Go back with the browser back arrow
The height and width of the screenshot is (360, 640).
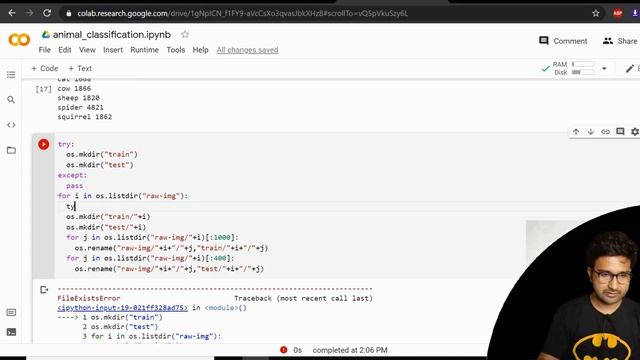12,13
